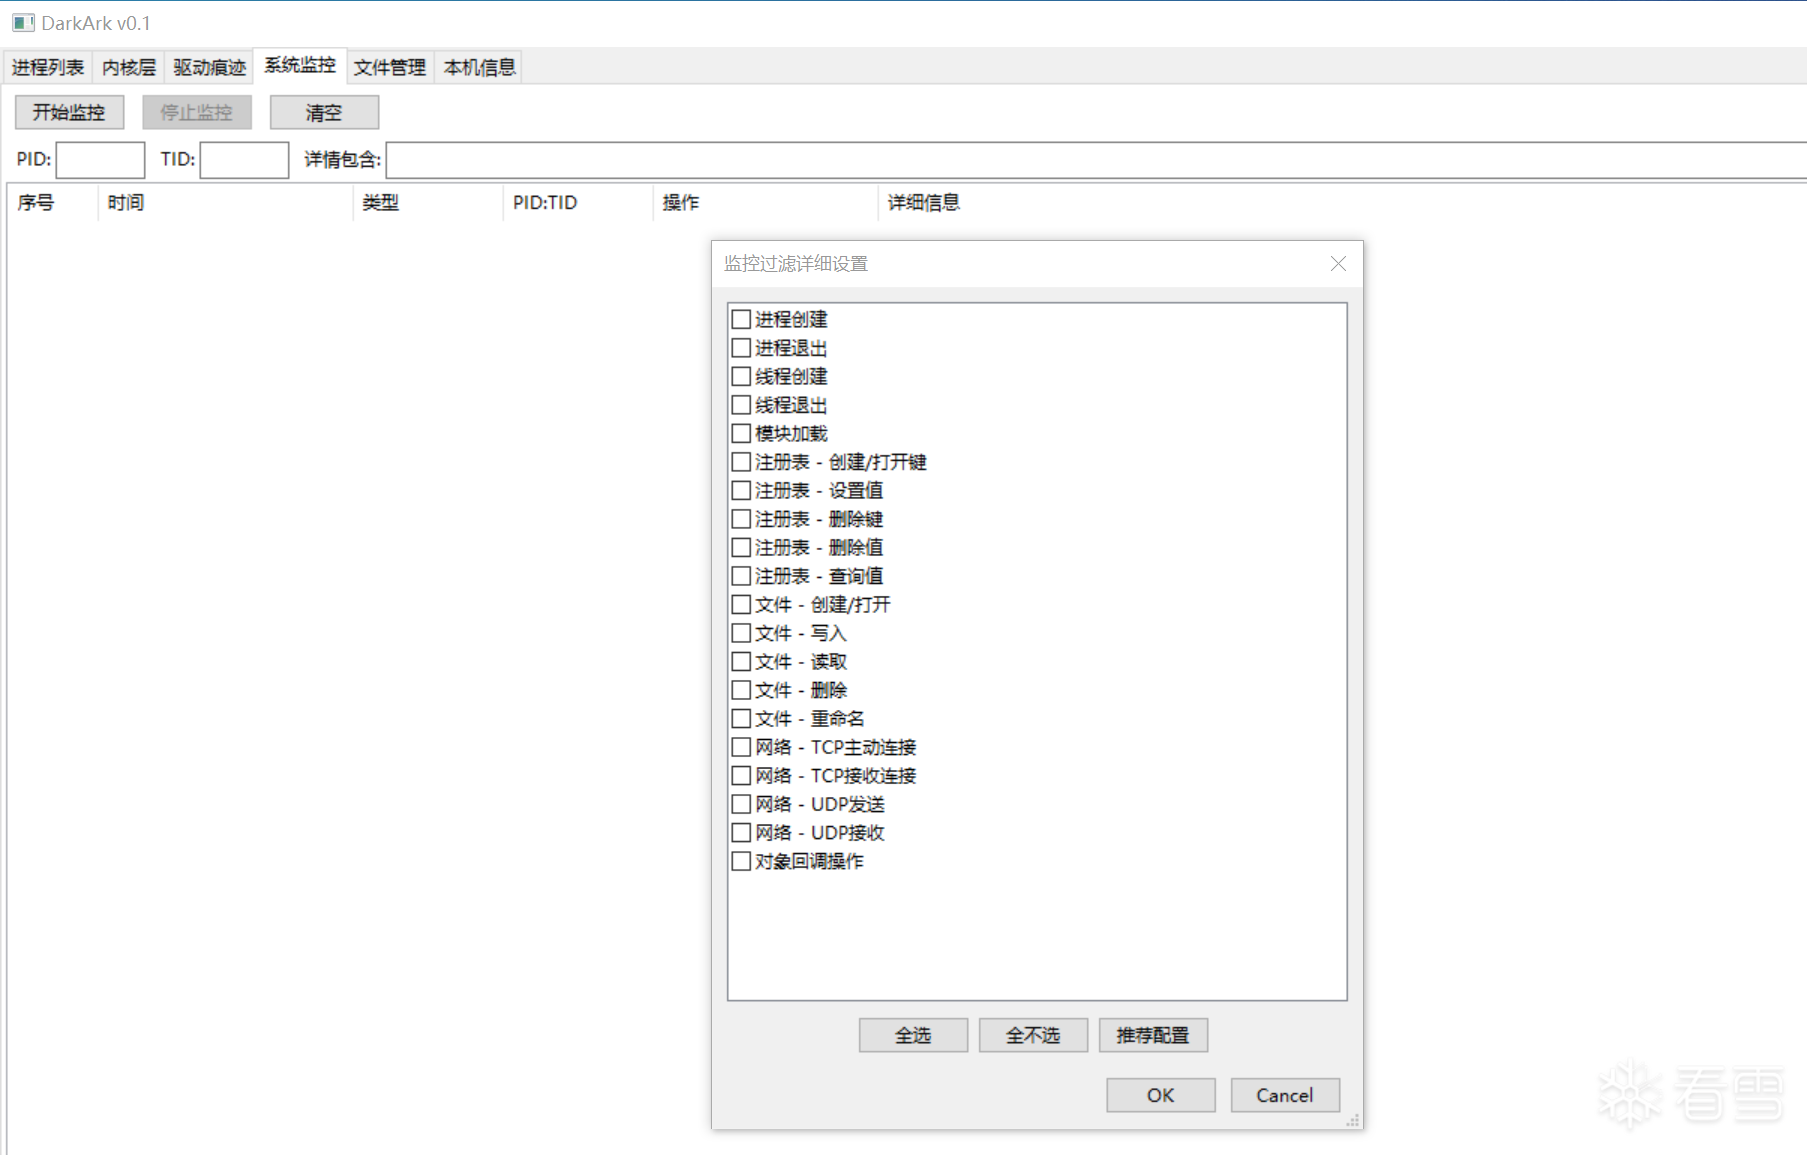Sort by the 时间 column header
The height and width of the screenshot is (1155, 1807).
point(126,202)
